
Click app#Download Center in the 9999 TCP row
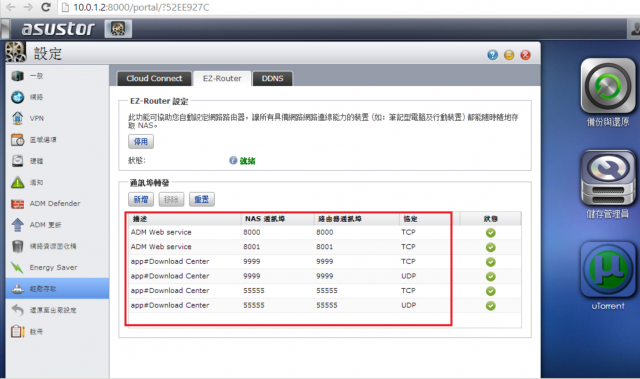coord(170,262)
